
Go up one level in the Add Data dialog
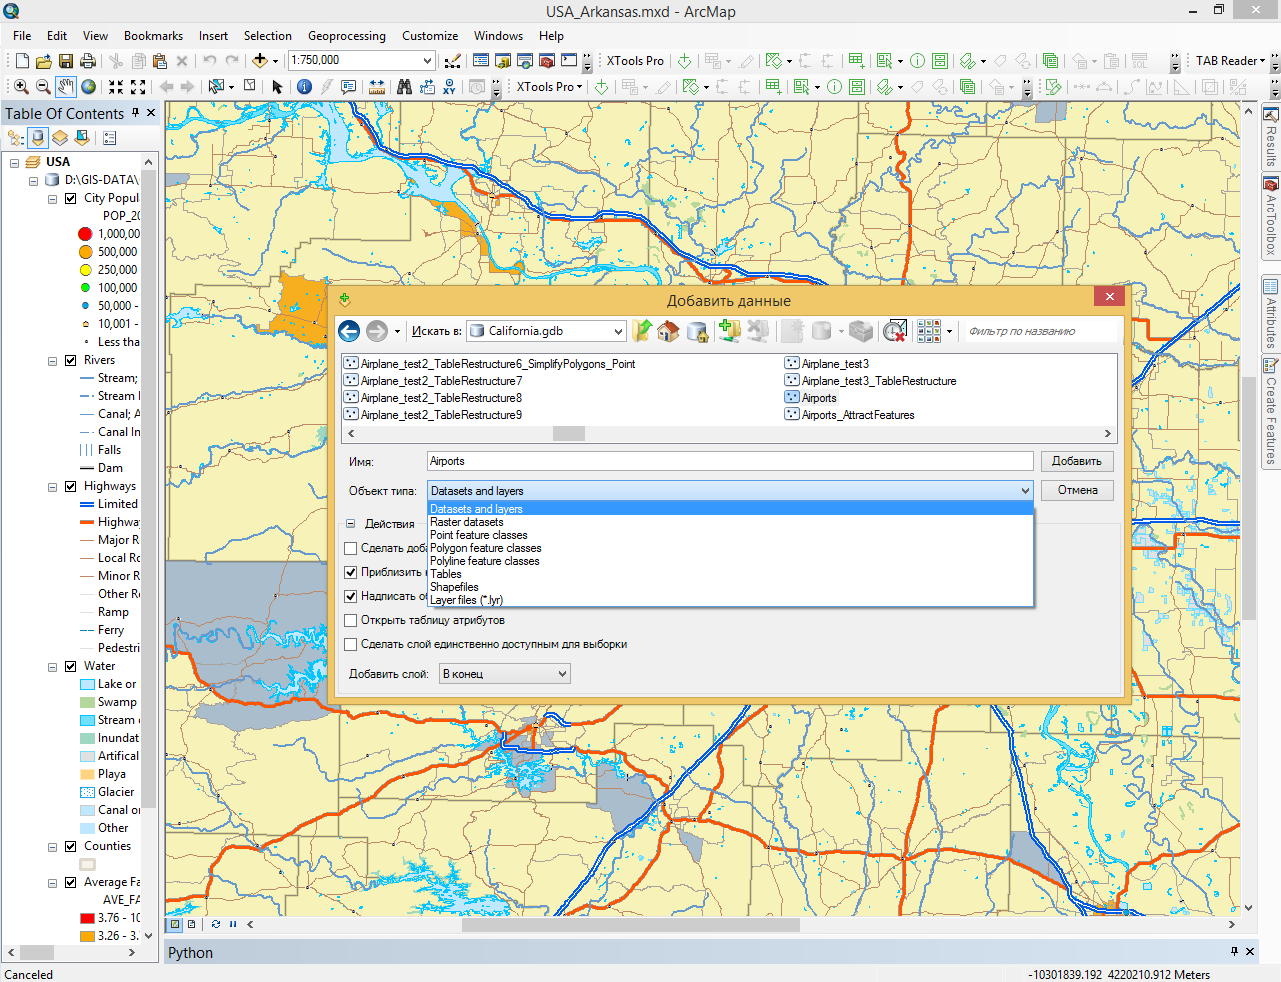[642, 331]
